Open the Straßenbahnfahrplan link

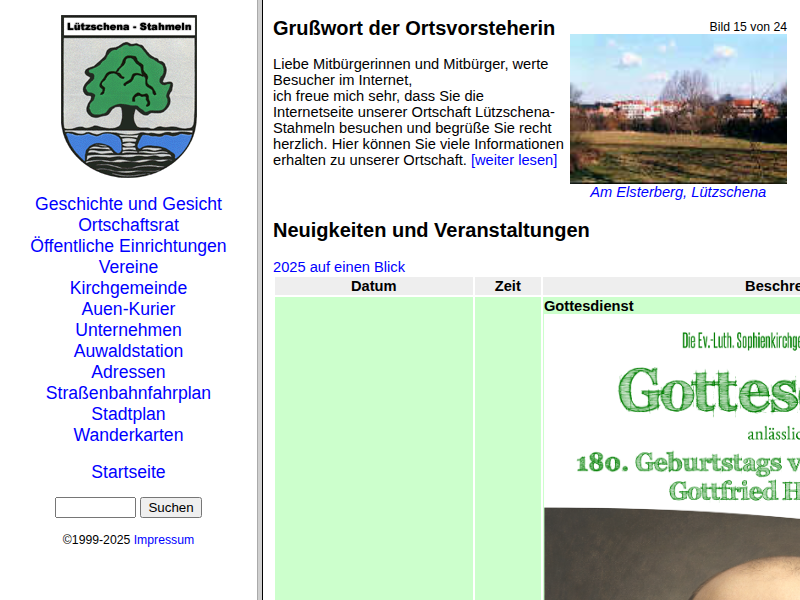(129, 392)
